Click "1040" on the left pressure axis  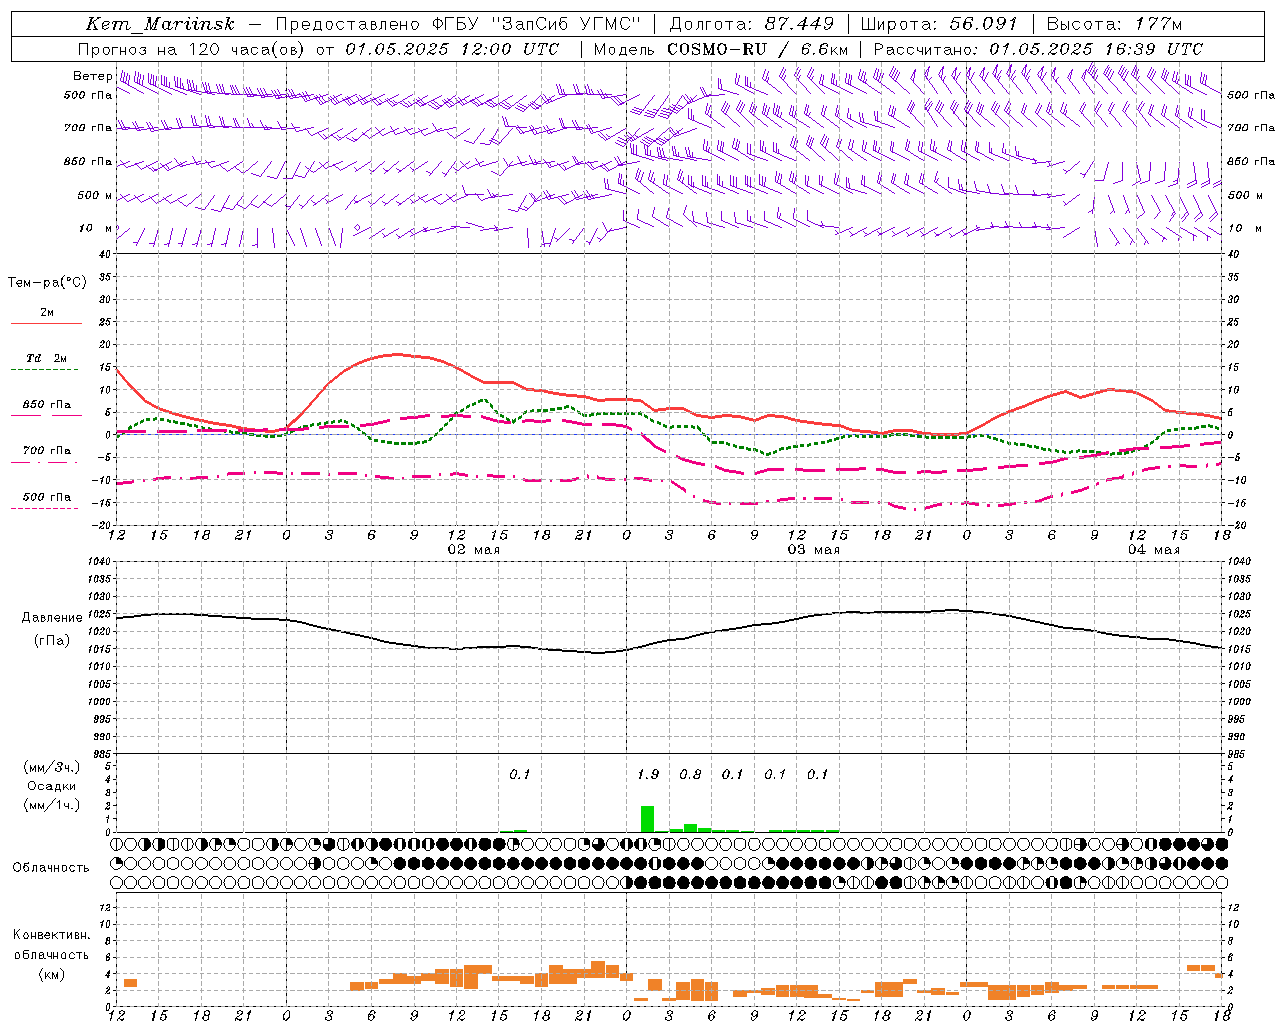point(98,562)
